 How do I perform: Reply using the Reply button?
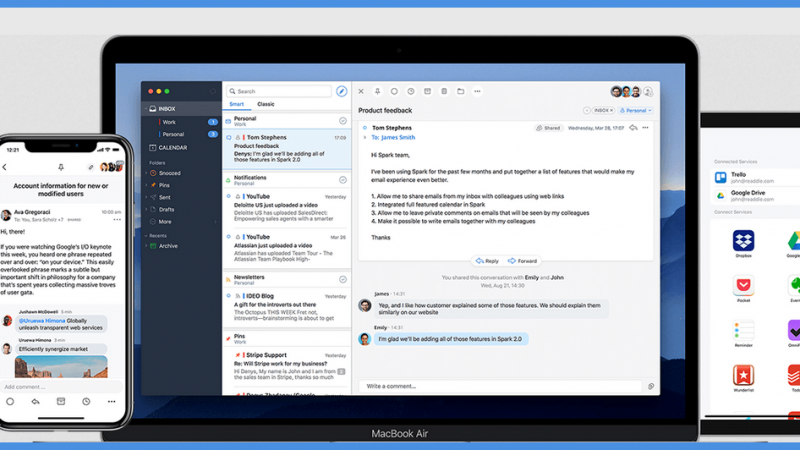(487, 261)
